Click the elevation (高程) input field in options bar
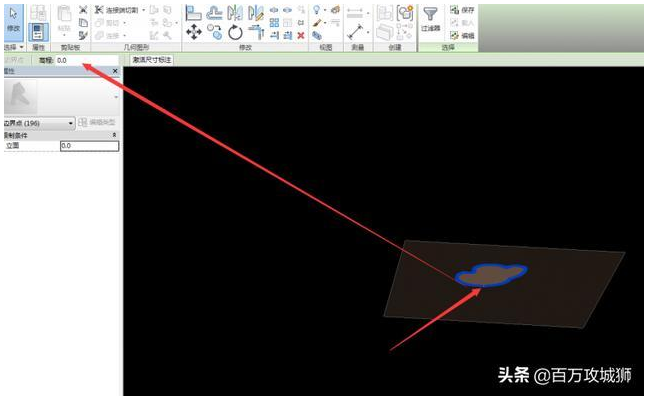The image size is (648, 398). (87, 60)
